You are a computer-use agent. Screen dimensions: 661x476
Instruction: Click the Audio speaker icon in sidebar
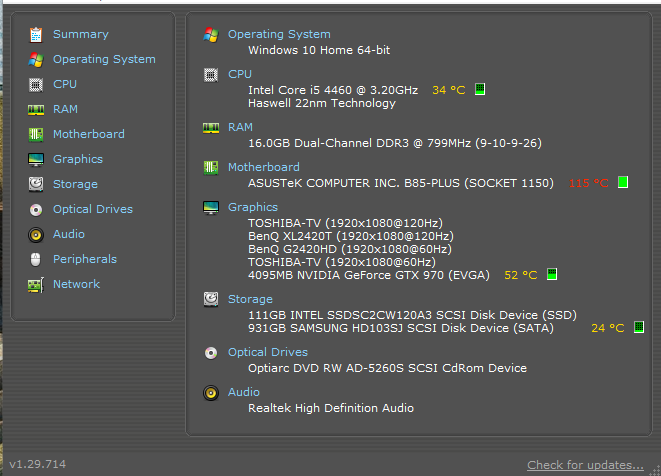coord(36,234)
